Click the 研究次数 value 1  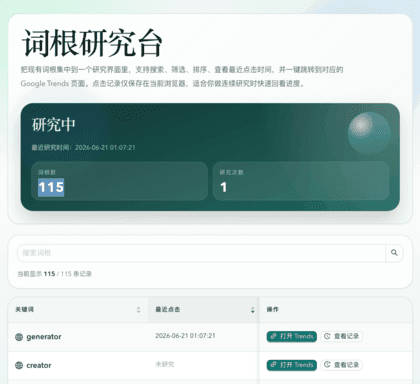[224, 187]
